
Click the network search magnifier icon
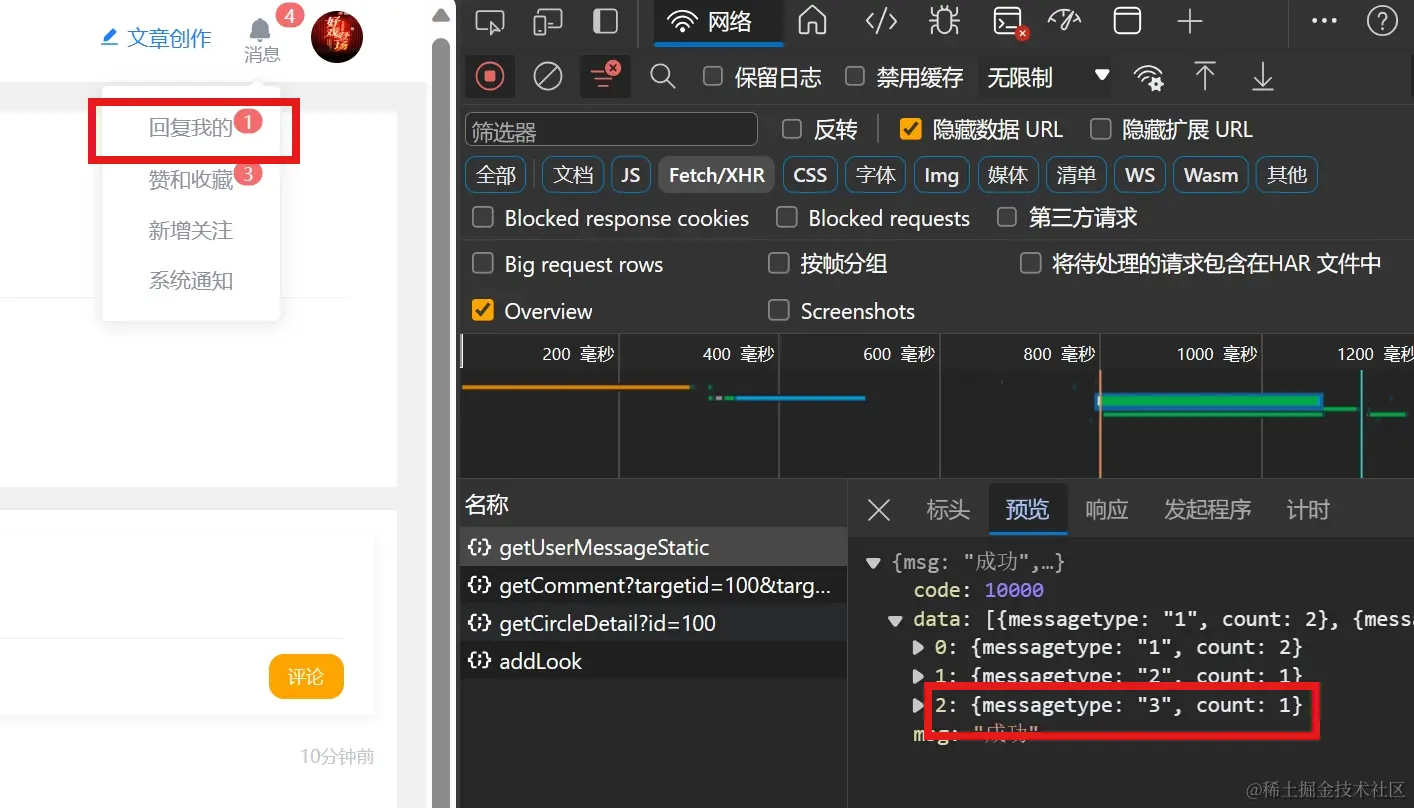(x=662, y=76)
